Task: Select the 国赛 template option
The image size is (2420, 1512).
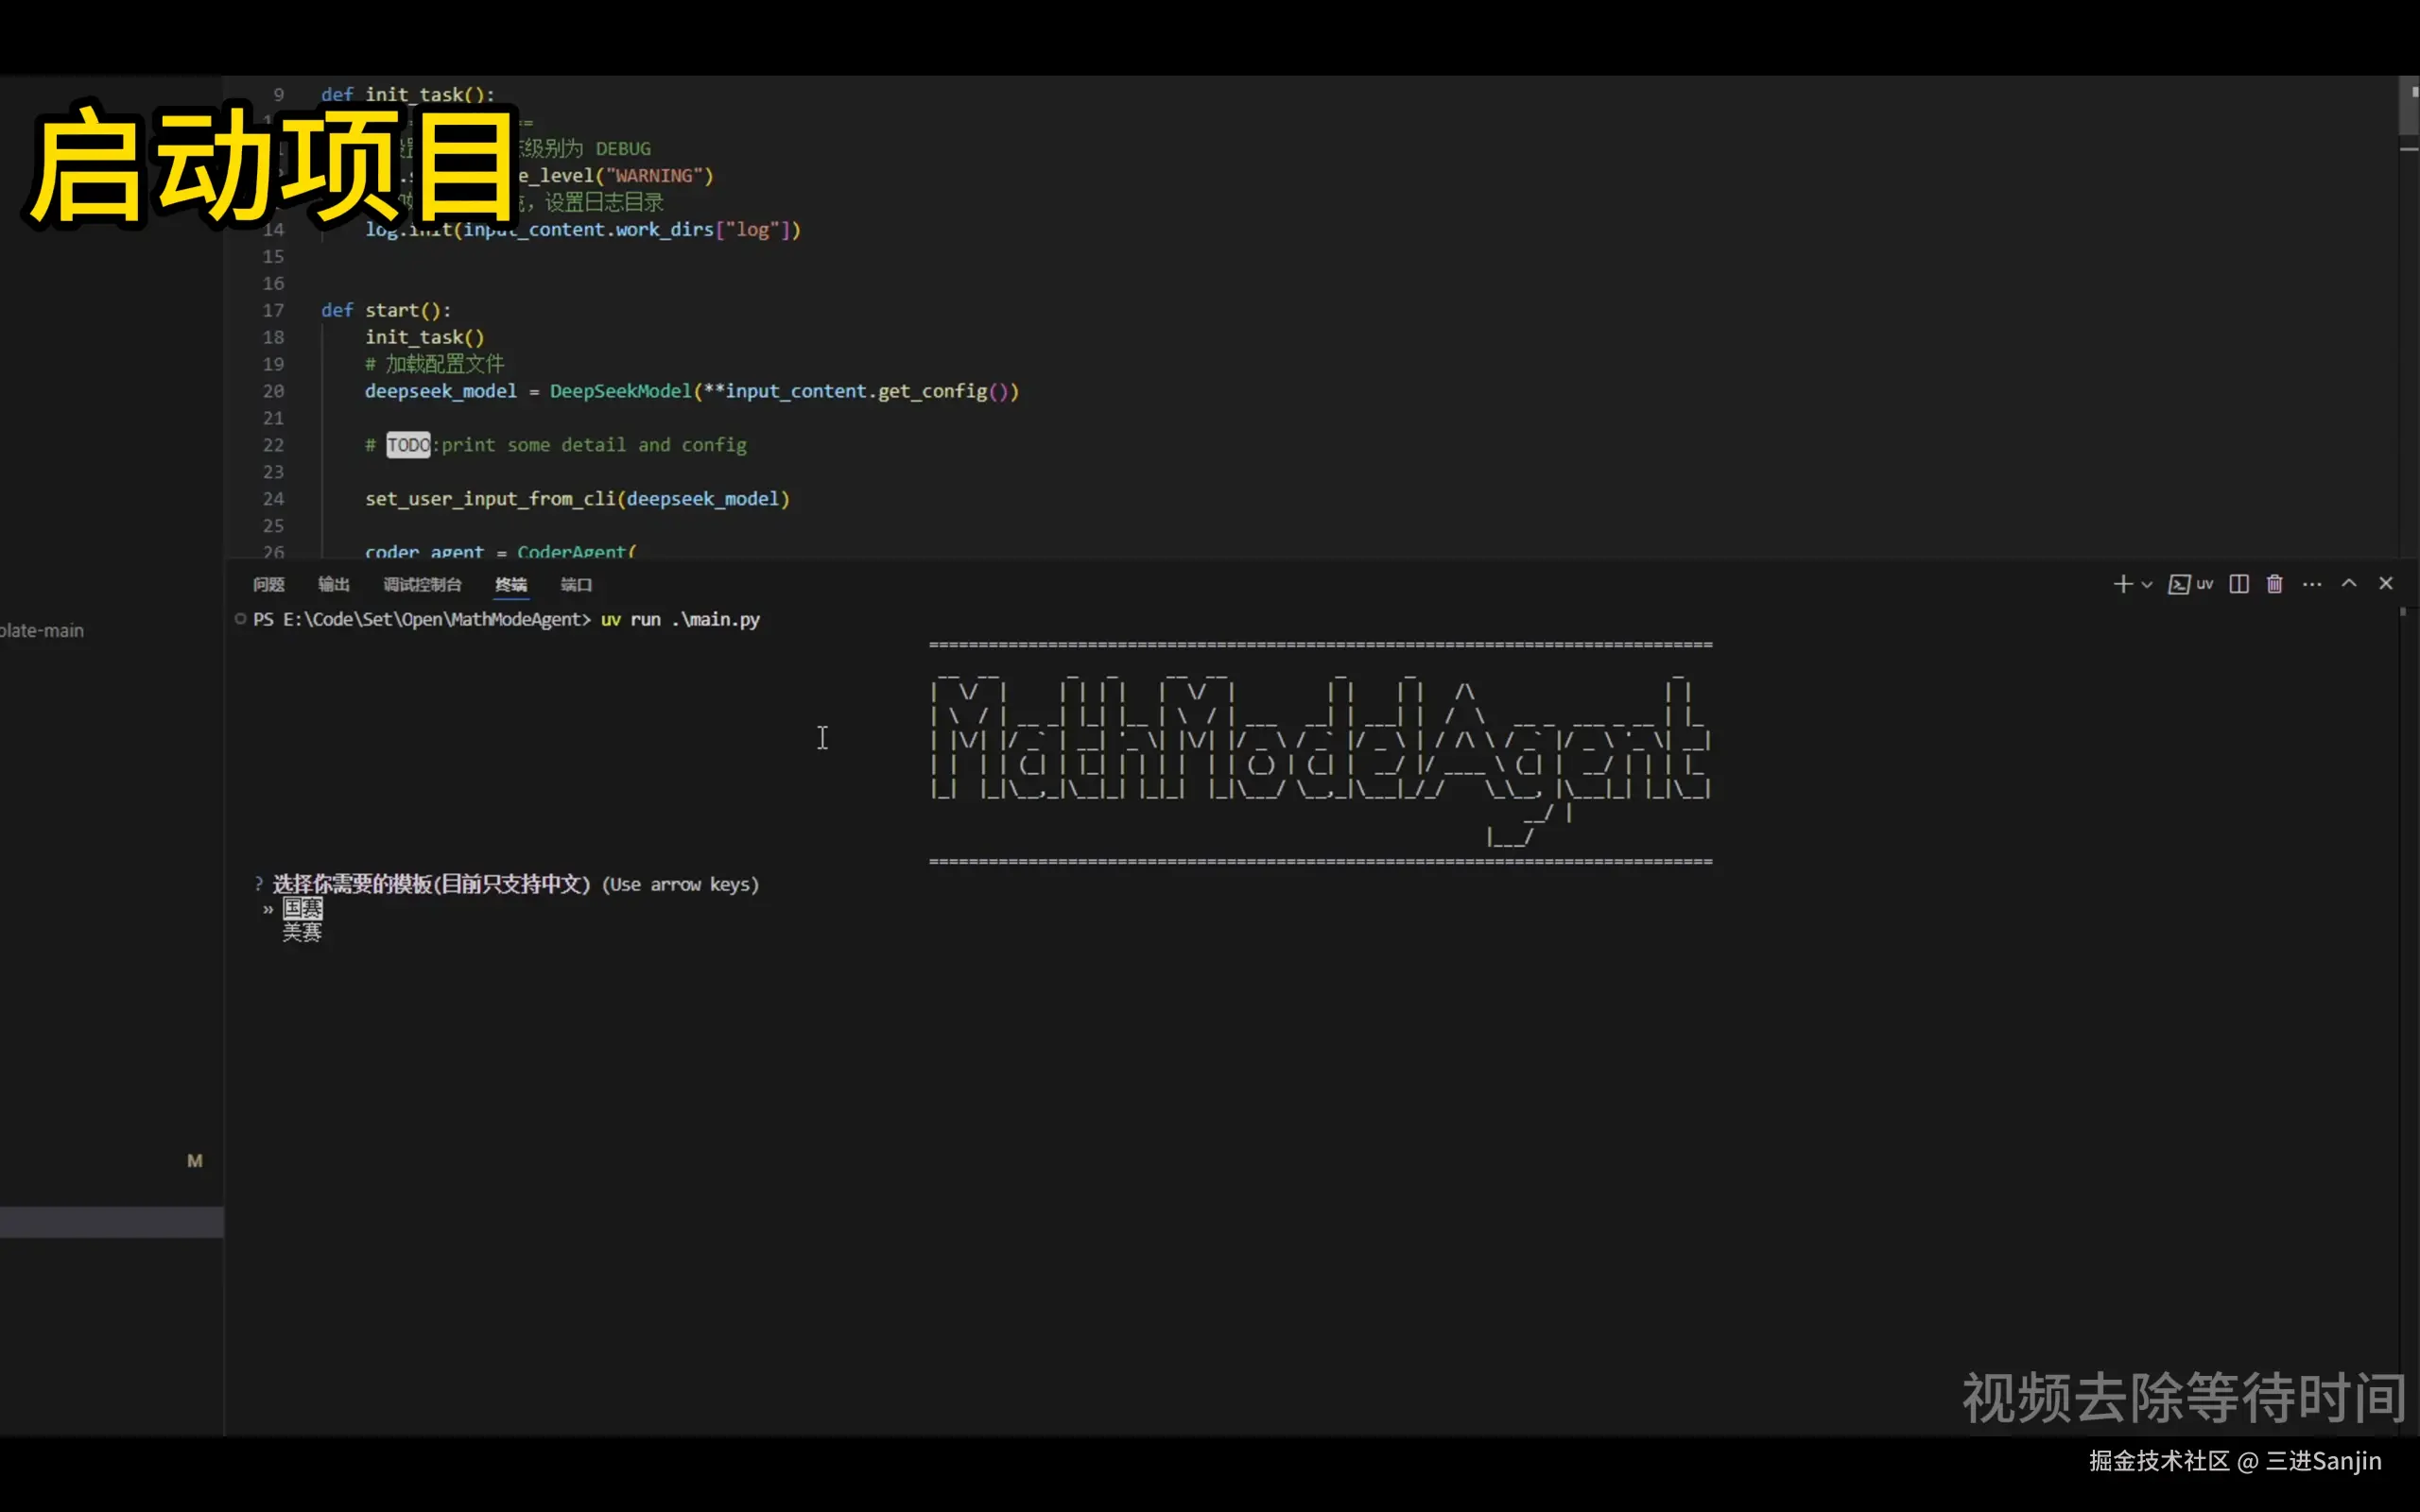Action: 302,908
